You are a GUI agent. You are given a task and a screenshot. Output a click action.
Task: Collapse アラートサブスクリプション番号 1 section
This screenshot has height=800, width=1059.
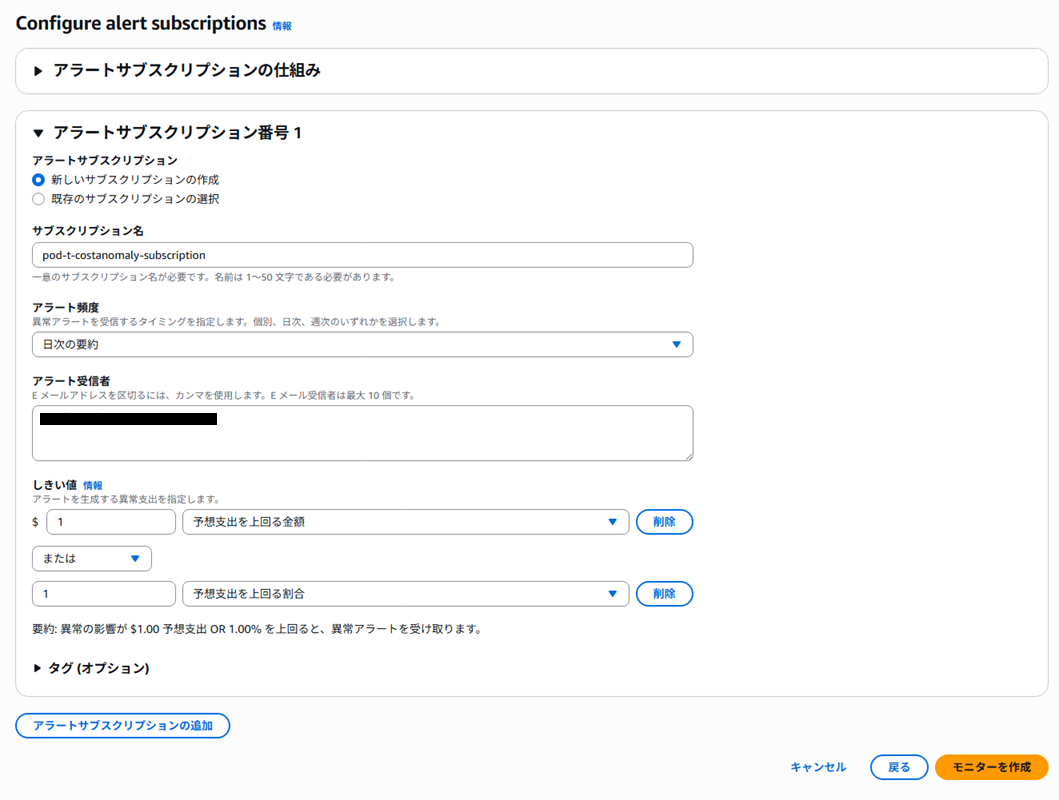(x=167, y=132)
